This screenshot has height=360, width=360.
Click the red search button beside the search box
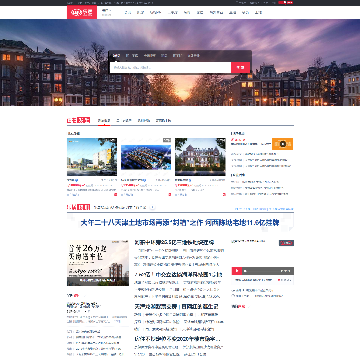coord(240,67)
